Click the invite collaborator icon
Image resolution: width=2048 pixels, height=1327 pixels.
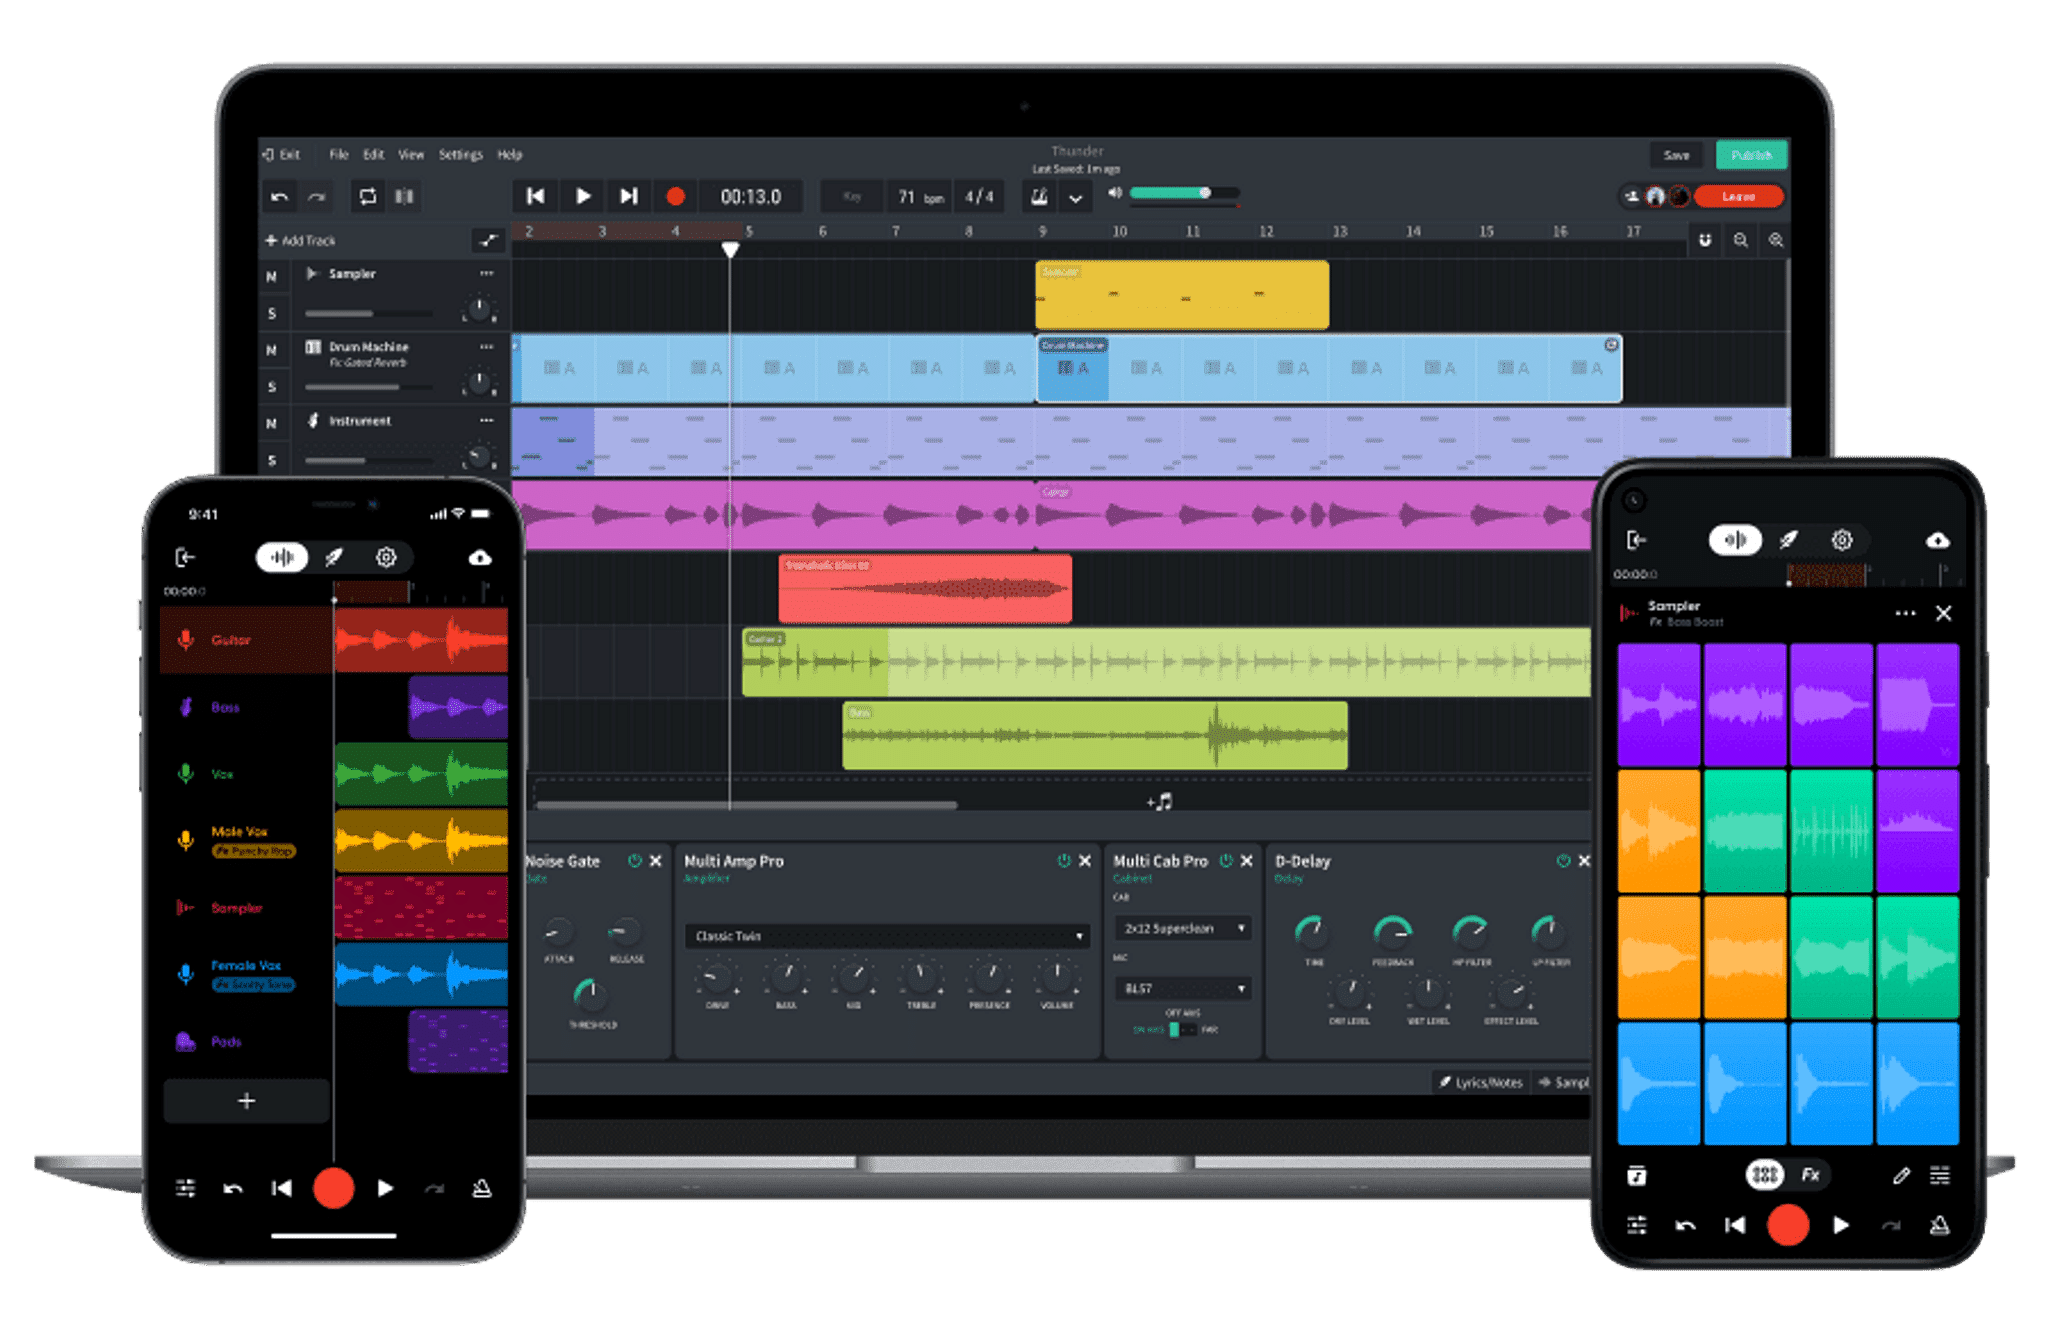point(1632,196)
